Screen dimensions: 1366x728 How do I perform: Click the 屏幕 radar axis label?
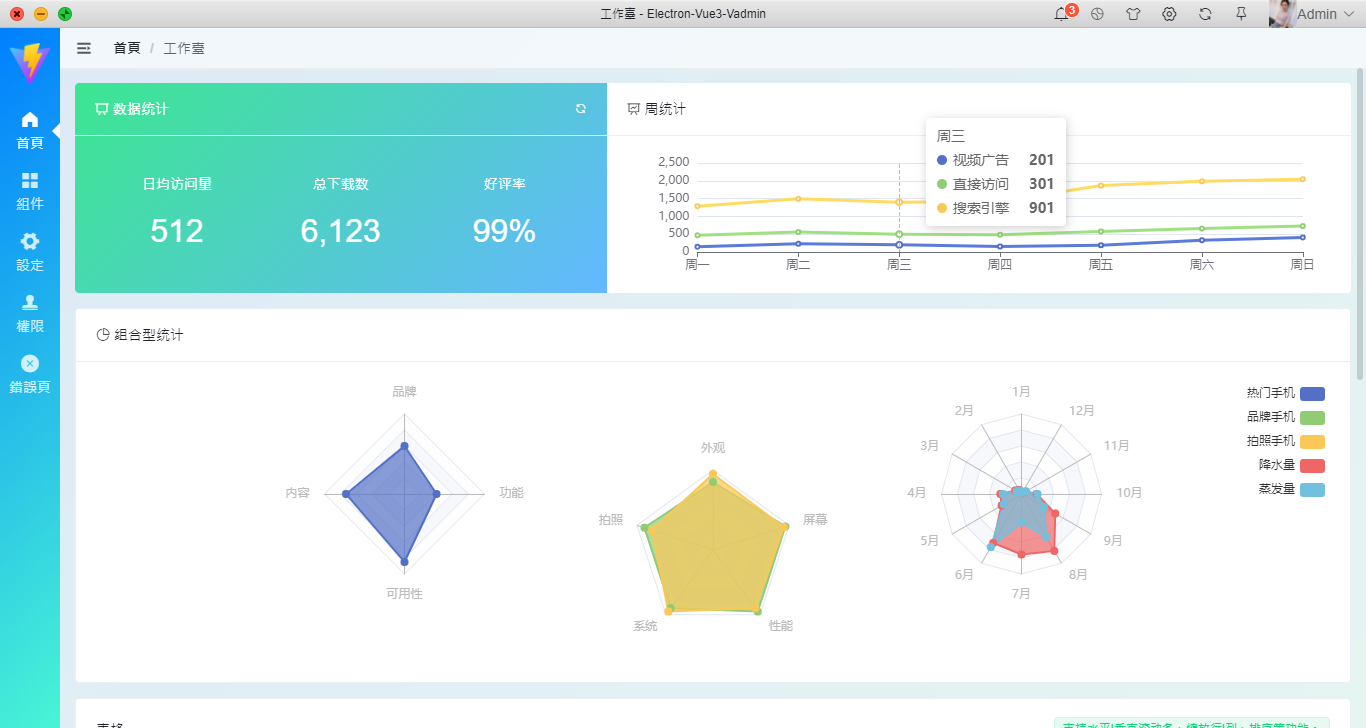(x=815, y=520)
